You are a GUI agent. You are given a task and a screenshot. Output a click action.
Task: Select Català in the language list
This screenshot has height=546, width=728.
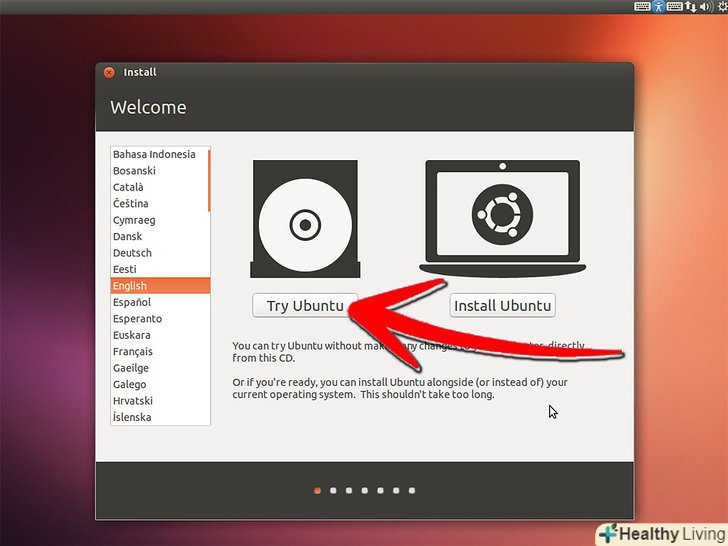pos(160,187)
